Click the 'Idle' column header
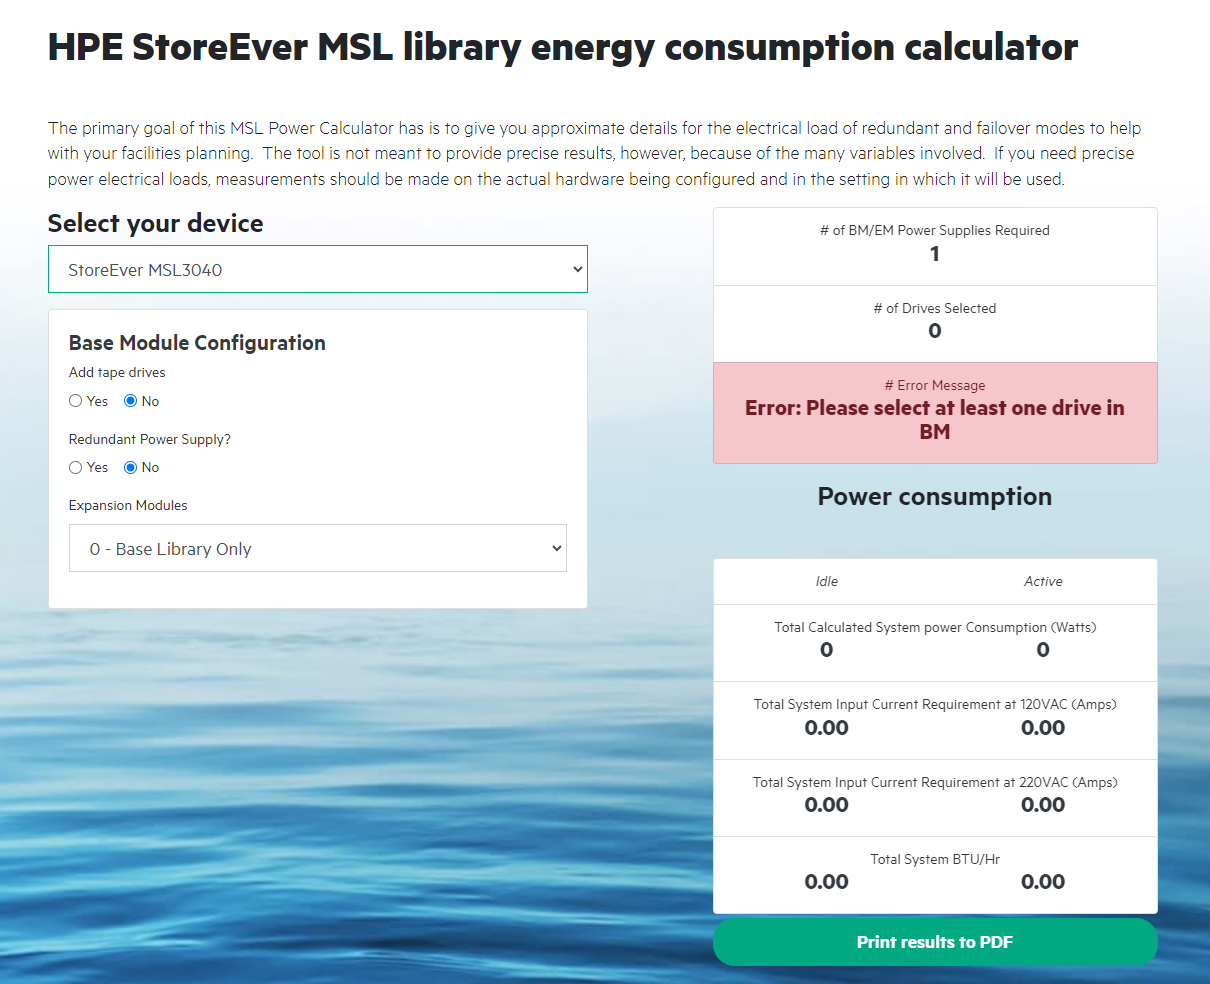 coord(827,581)
